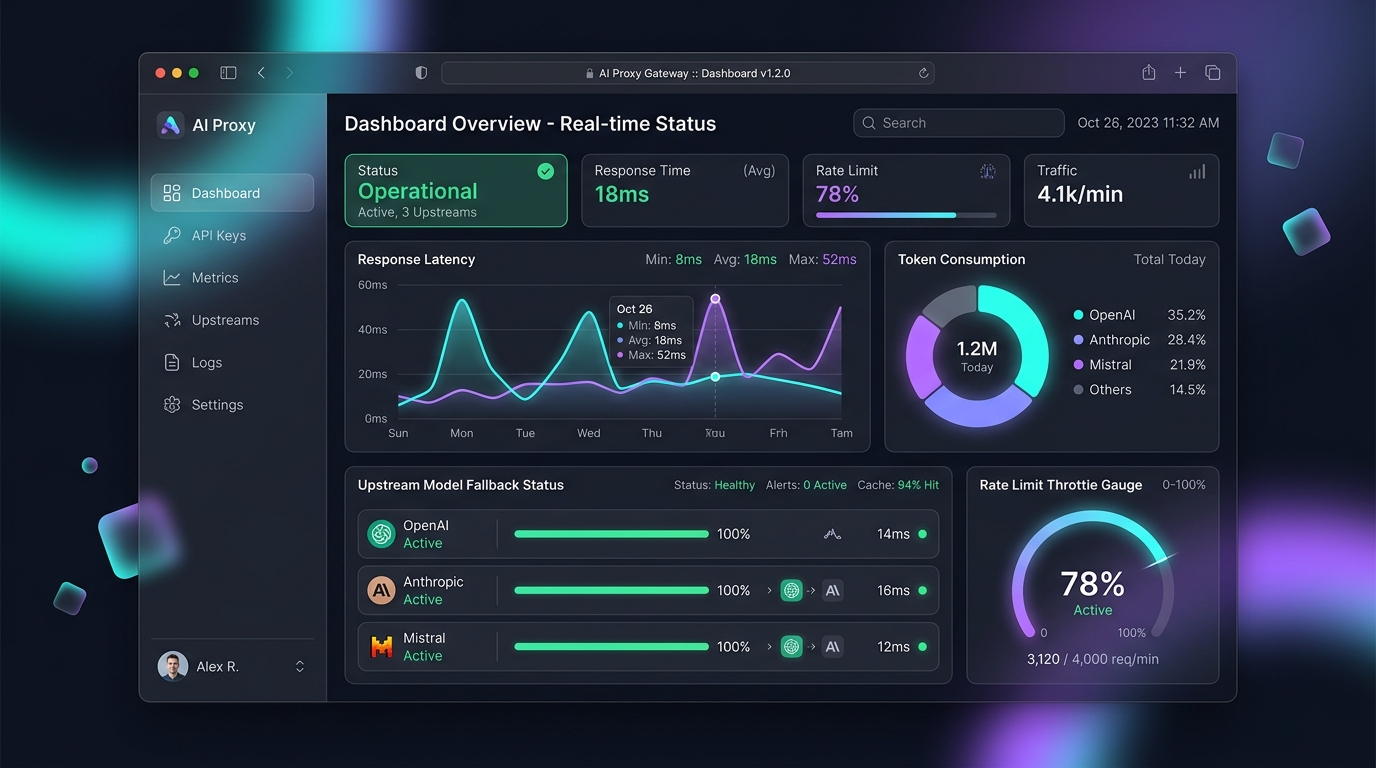Click the Status Healthy text
1376x768 pixels.
pyautogui.click(x=714, y=485)
